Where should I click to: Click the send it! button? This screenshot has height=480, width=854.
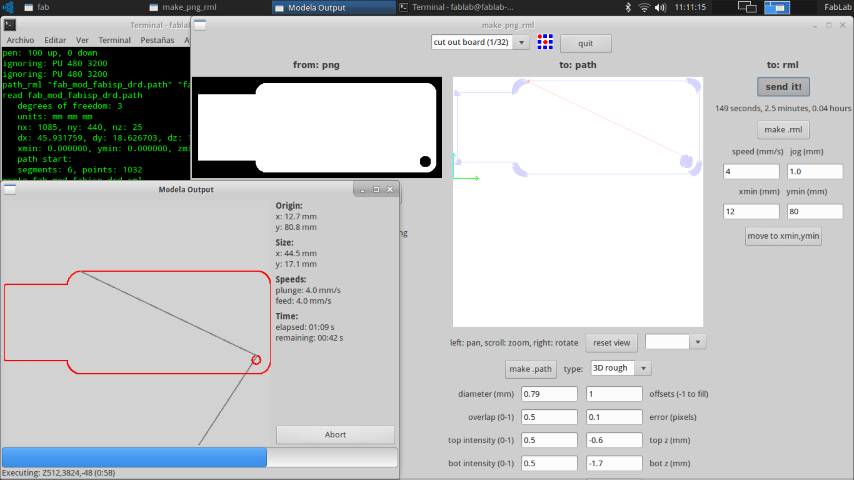pyautogui.click(x=783, y=87)
